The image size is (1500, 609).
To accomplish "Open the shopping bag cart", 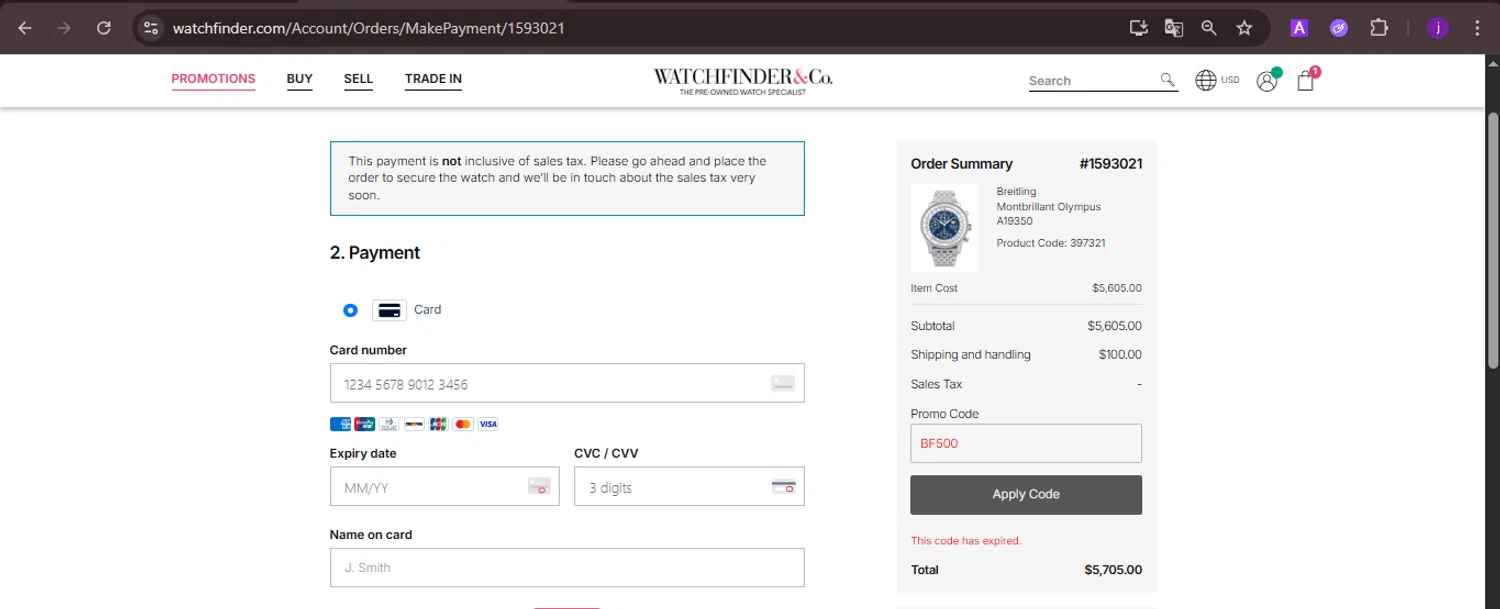I will click(1306, 80).
